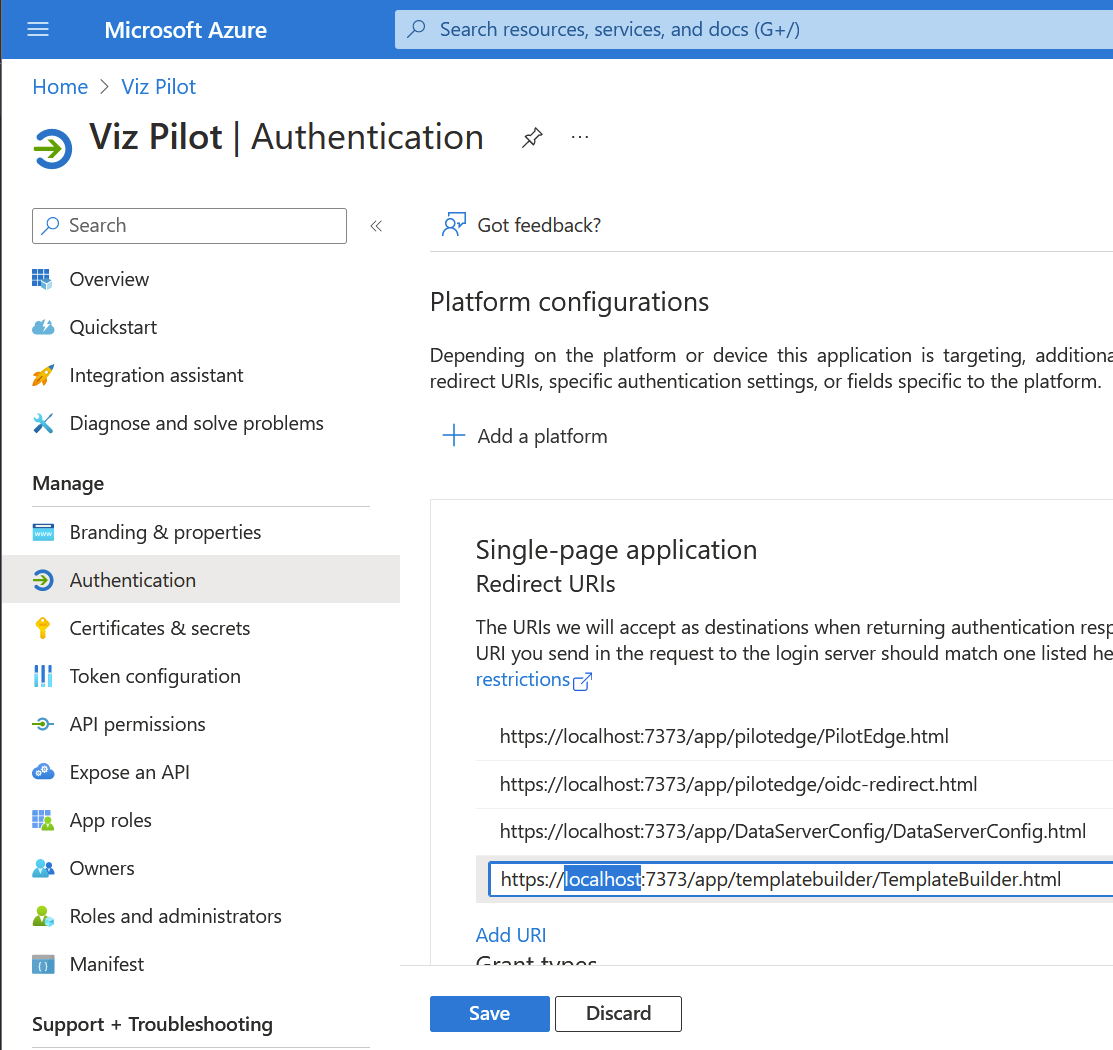Collapse the left sidebar with chevron icon

[x=376, y=226]
